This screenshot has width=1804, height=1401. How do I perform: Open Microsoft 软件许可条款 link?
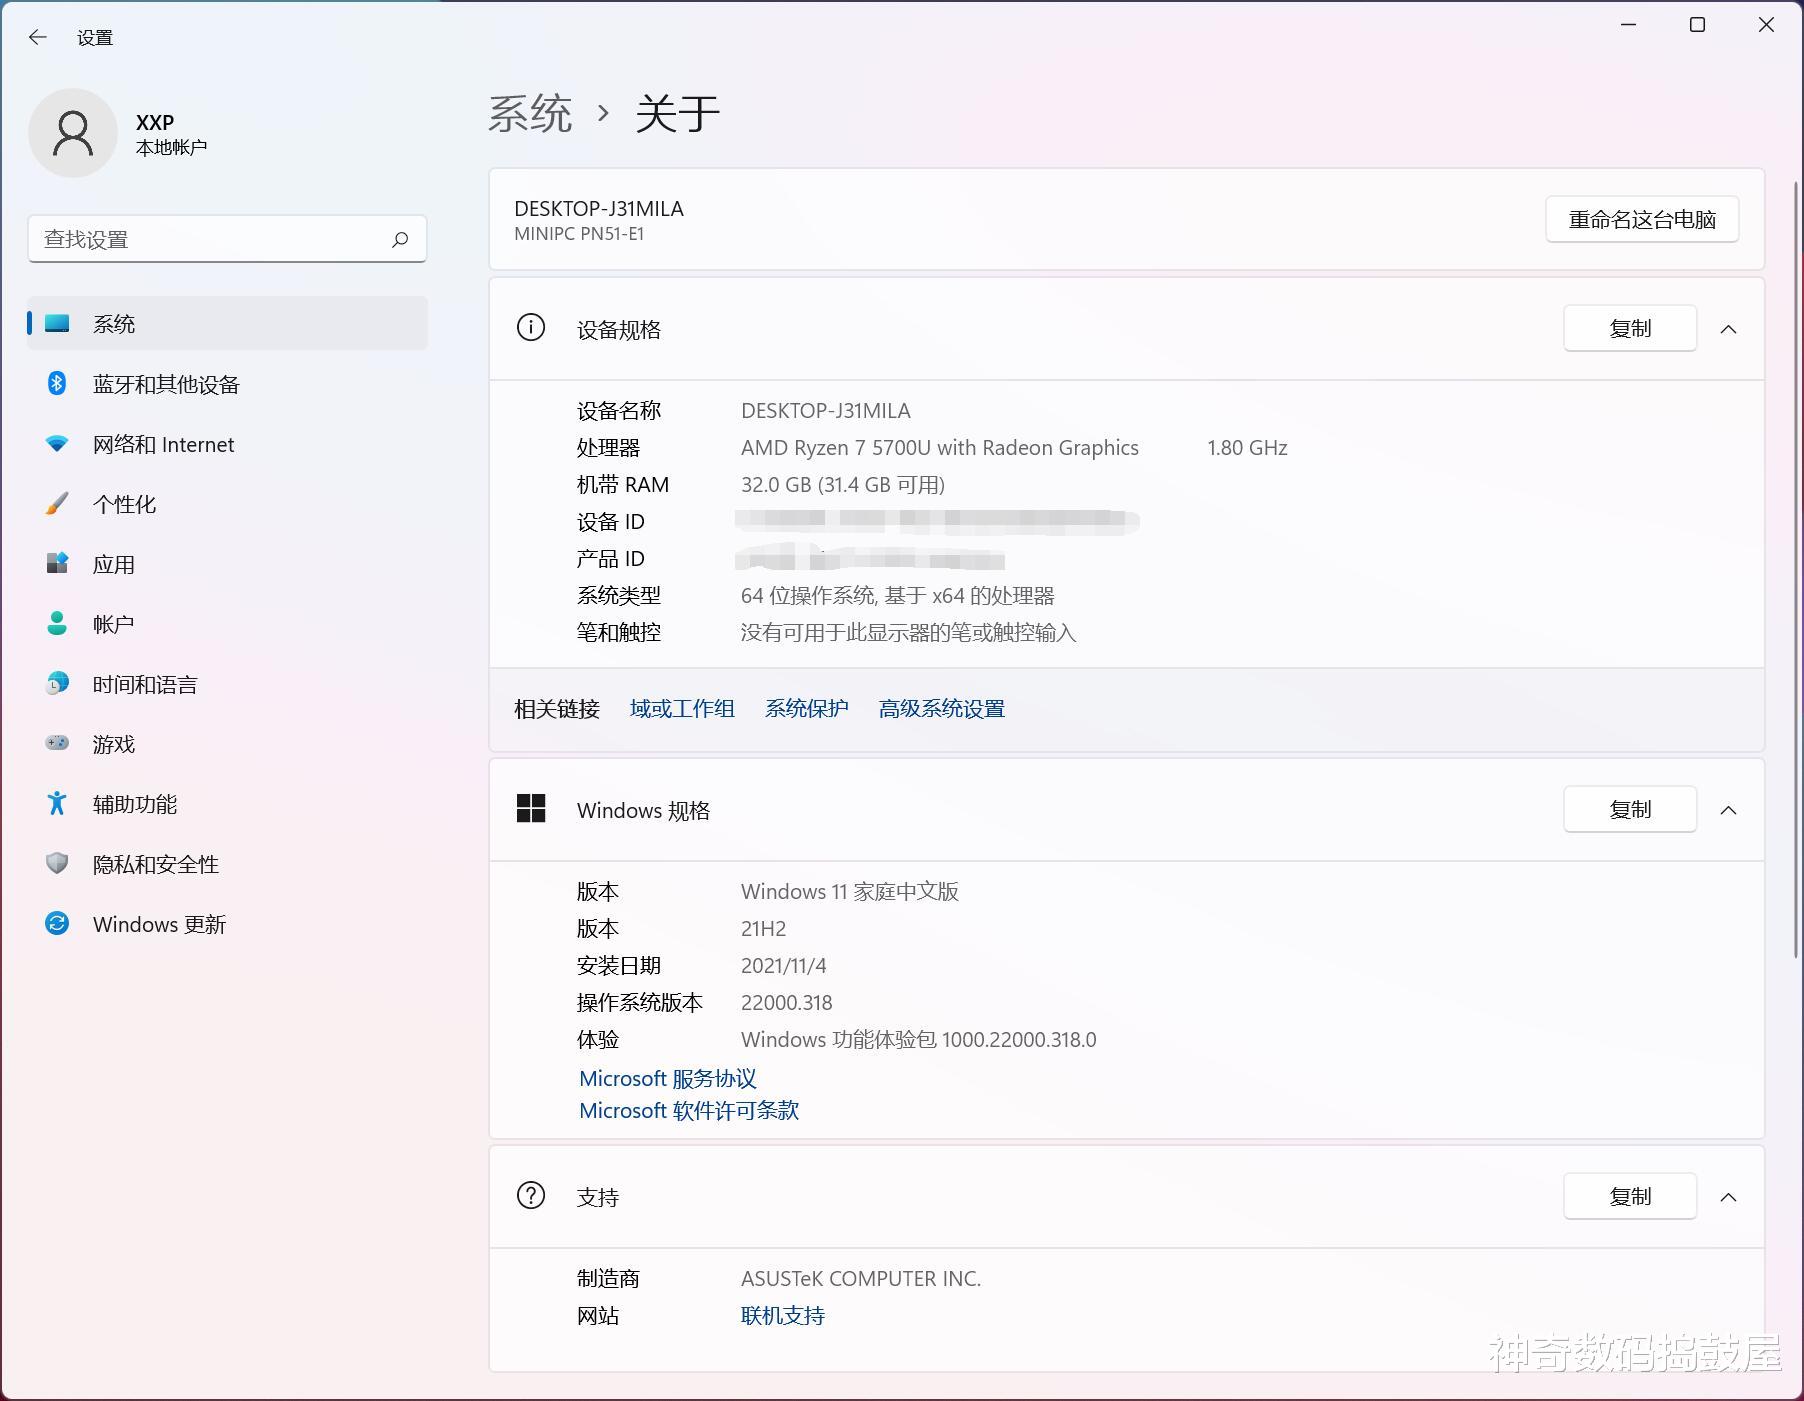click(x=689, y=1110)
